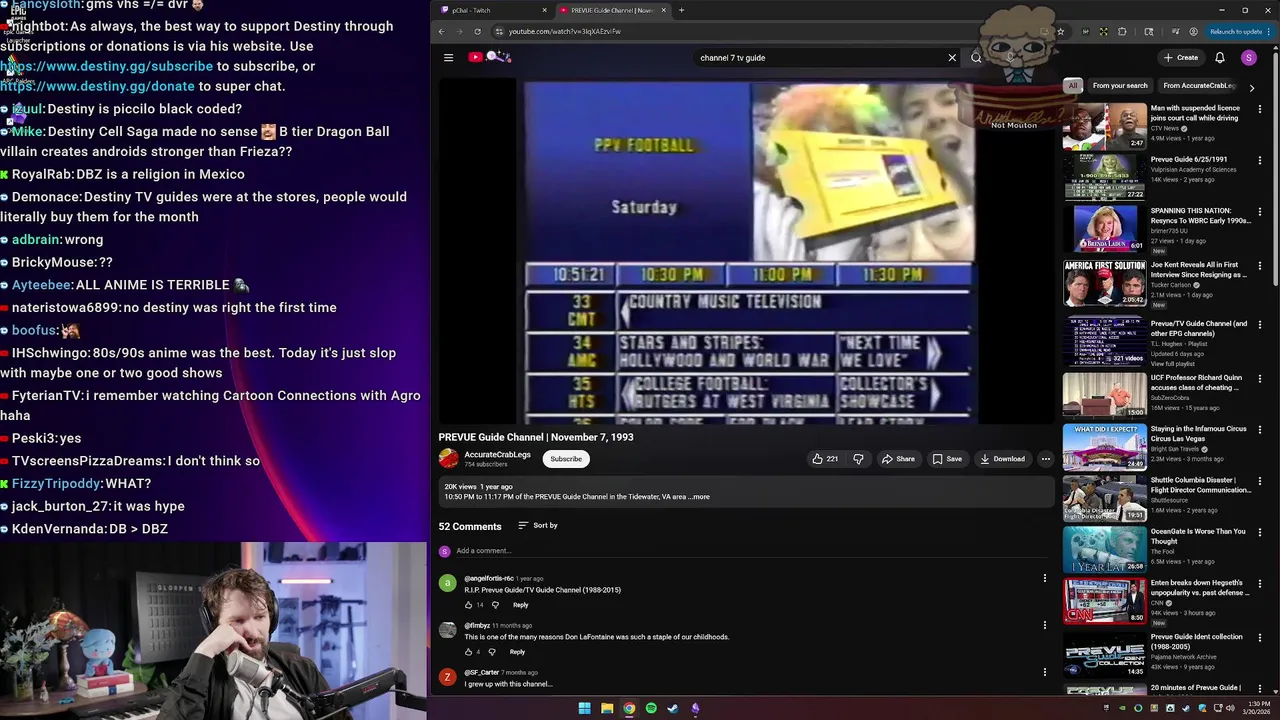Open Steam from the taskbar

tap(673, 708)
